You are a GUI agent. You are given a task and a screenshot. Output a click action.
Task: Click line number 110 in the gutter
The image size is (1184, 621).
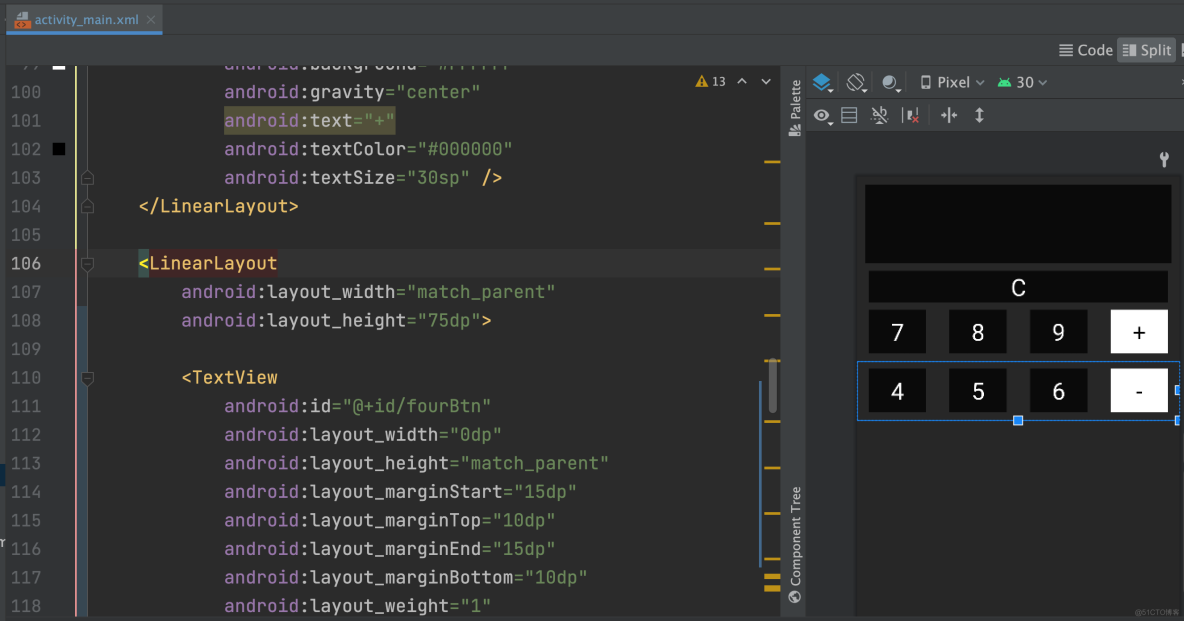26,378
